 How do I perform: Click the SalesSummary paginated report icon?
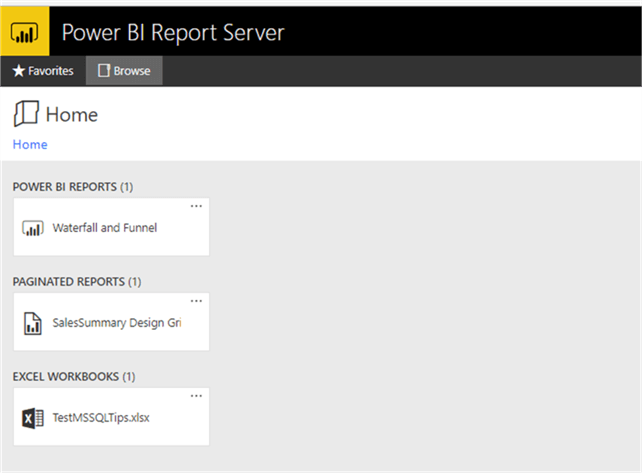[33, 324]
